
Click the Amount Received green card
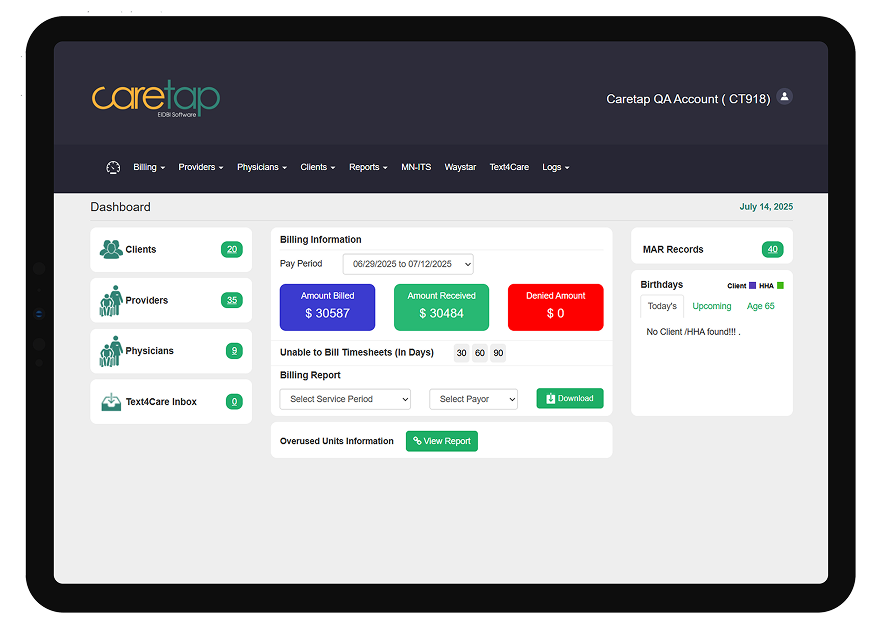441,308
